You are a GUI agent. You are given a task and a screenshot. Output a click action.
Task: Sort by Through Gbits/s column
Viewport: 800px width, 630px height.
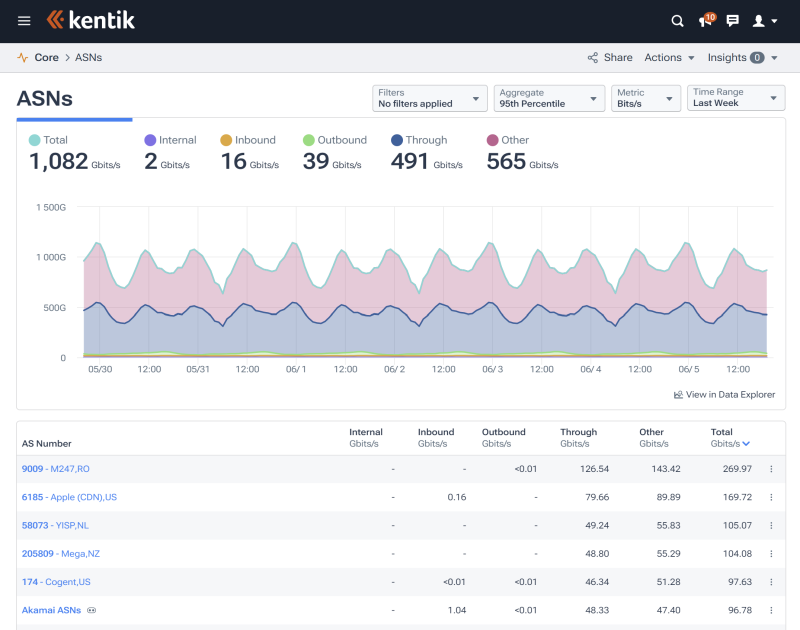coord(579,438)
